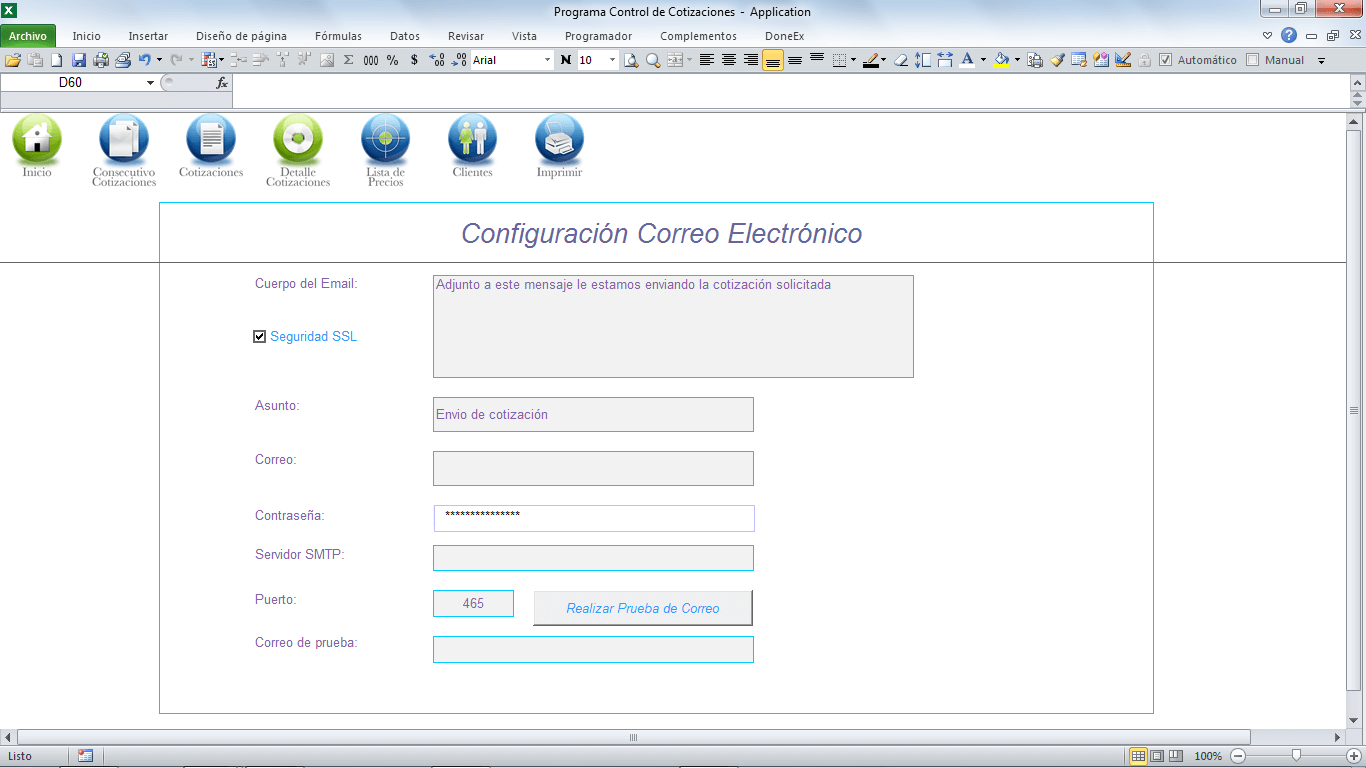The width and height of the screenshot is (1366, 768).
Task: Switch to Page Layout view in status bar
Action: coord(1157,756)
